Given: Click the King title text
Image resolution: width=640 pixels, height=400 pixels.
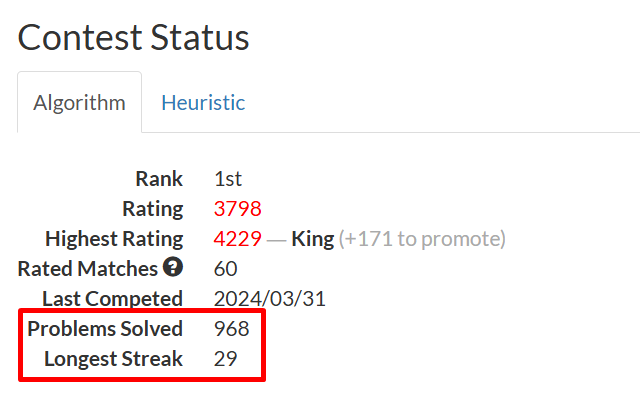Looking at the screenshot, I should (x=312, y=239).
